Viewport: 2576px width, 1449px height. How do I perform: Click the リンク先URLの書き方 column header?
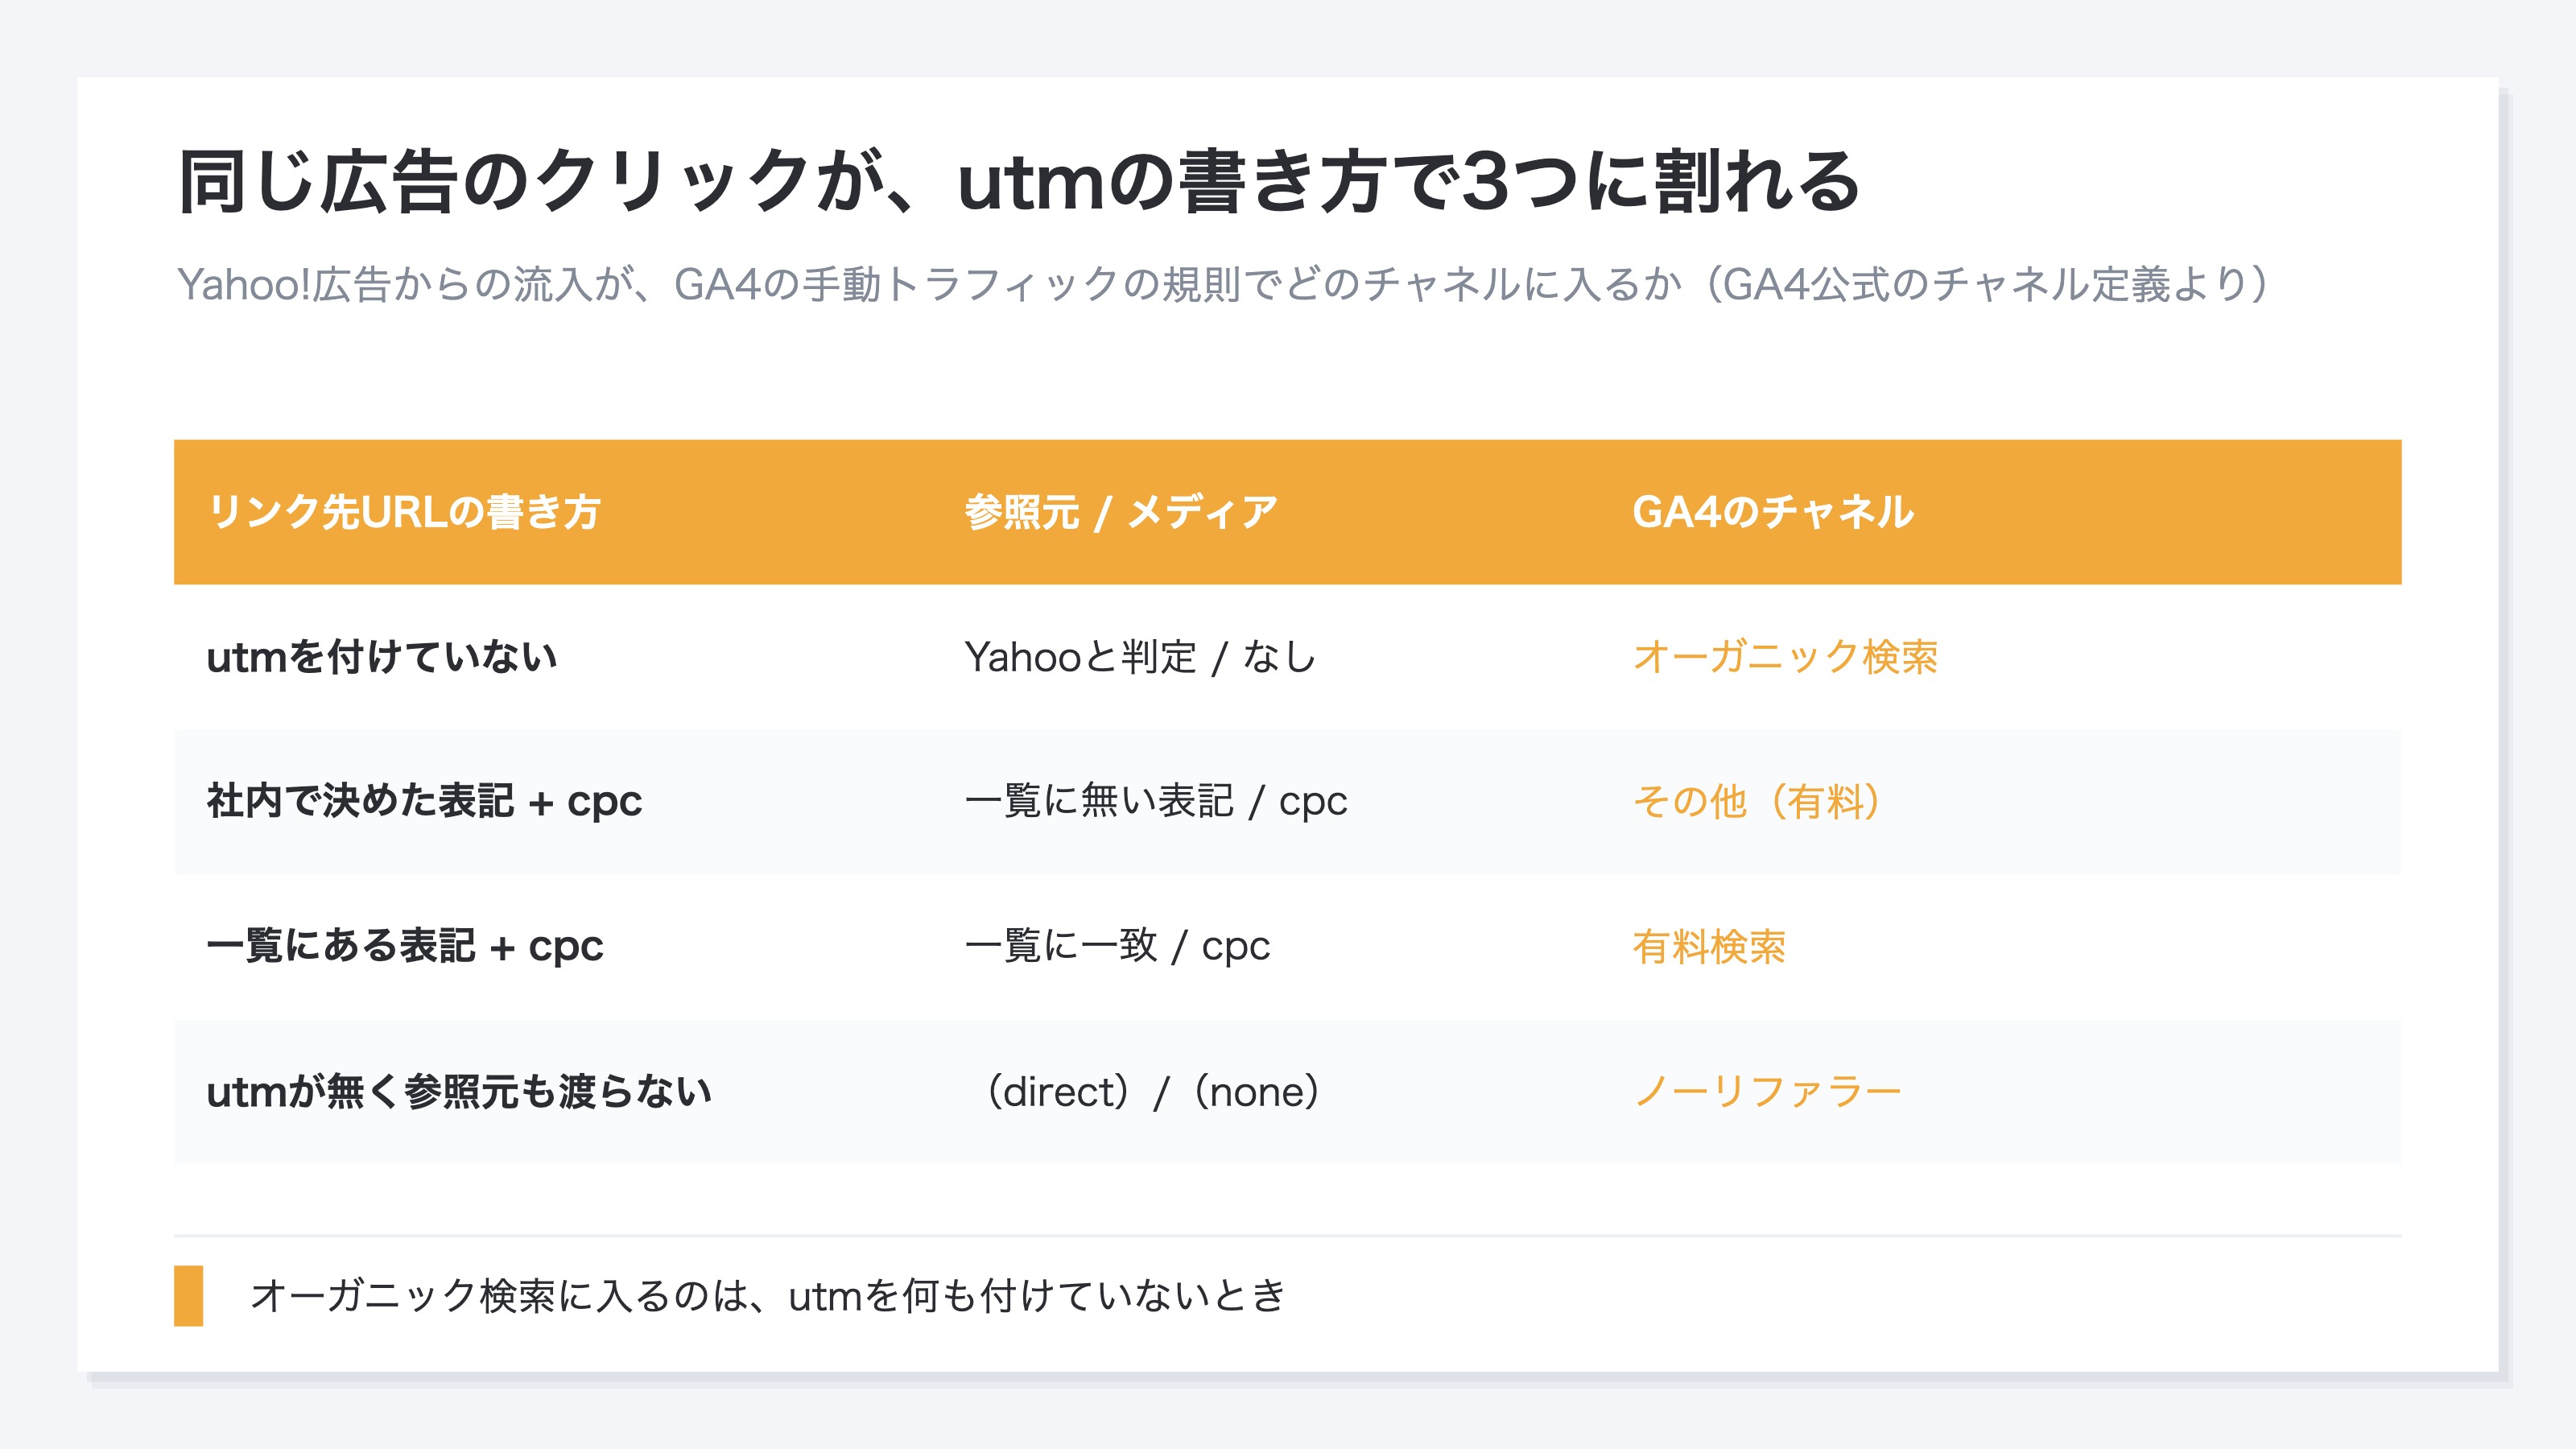403,512
